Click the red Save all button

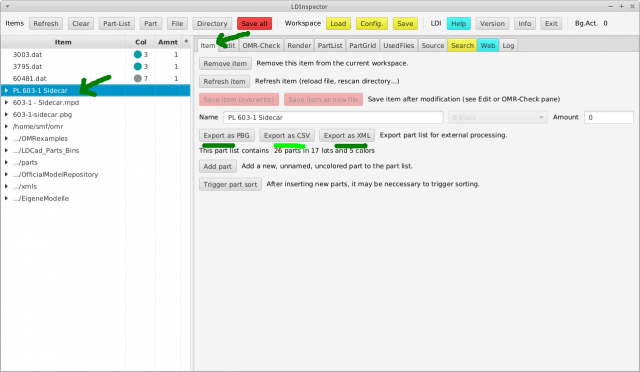(254, 24)
